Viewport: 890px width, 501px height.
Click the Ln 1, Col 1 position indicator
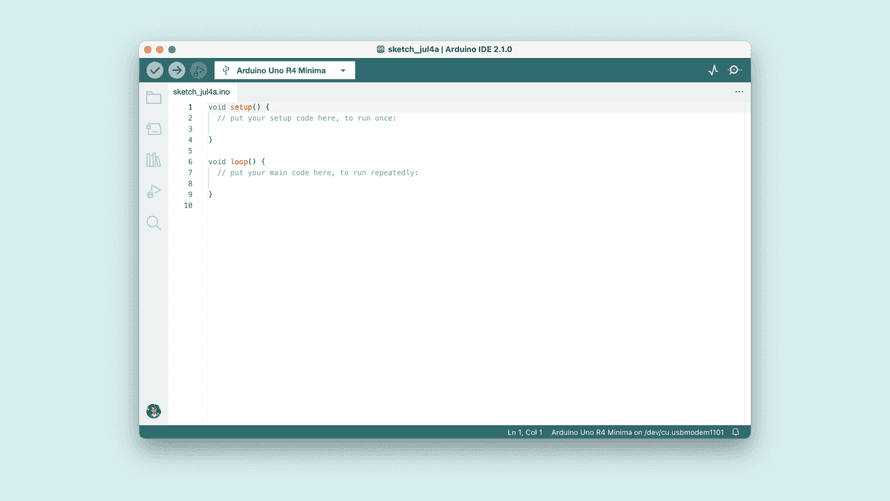pos(525,432)
